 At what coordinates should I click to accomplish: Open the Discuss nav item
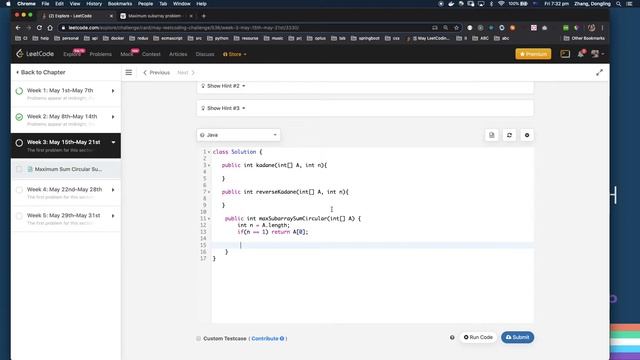point(205,54)
